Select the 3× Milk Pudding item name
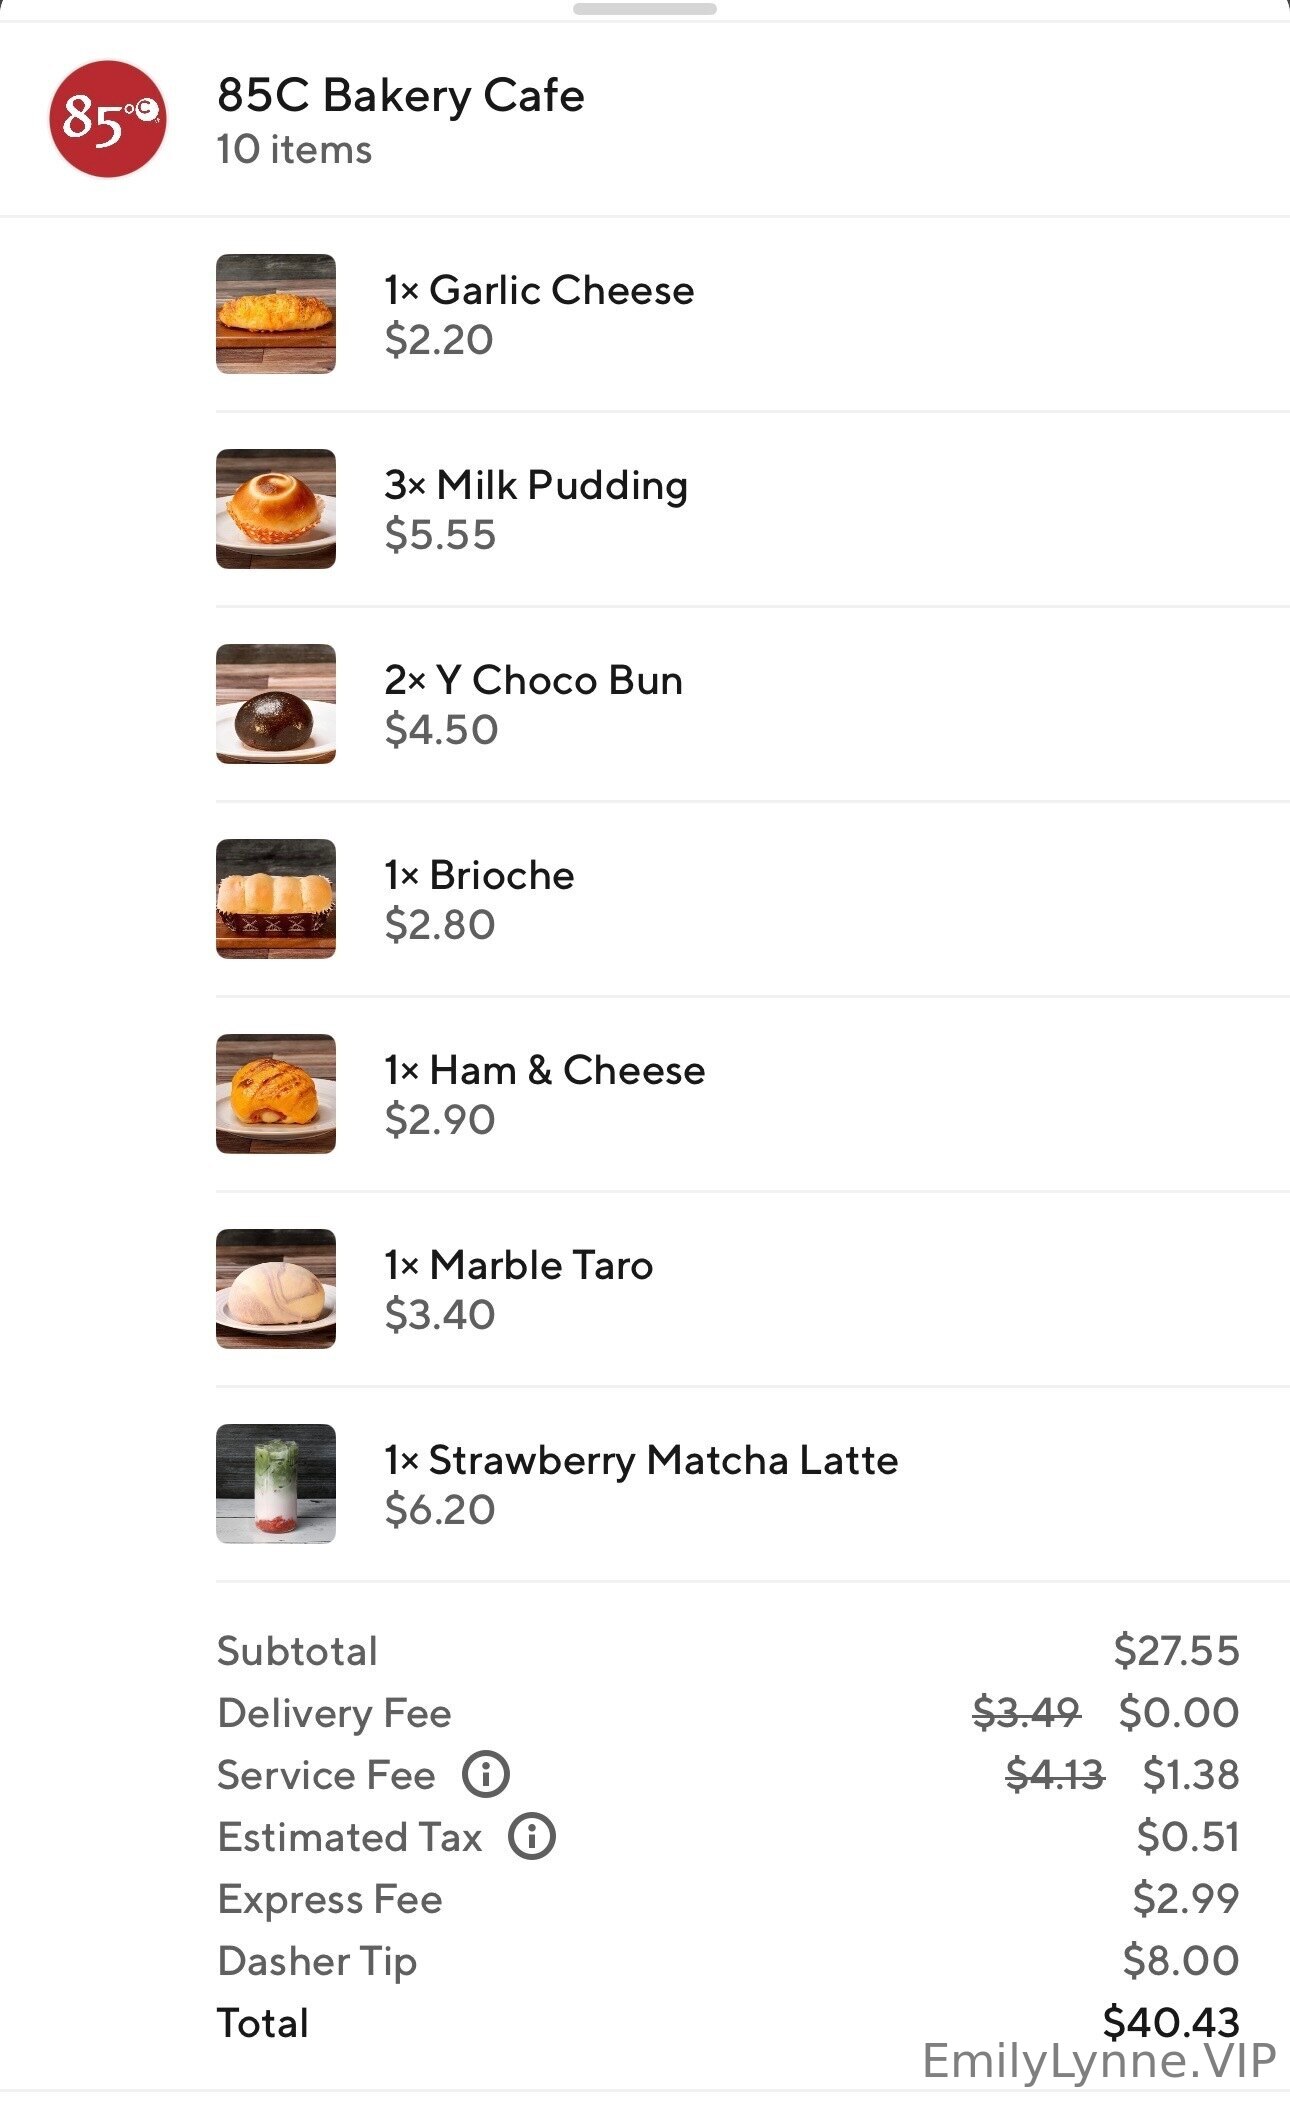The width and height of the screenshot is (1290, 2101). [x=536, y=485]
